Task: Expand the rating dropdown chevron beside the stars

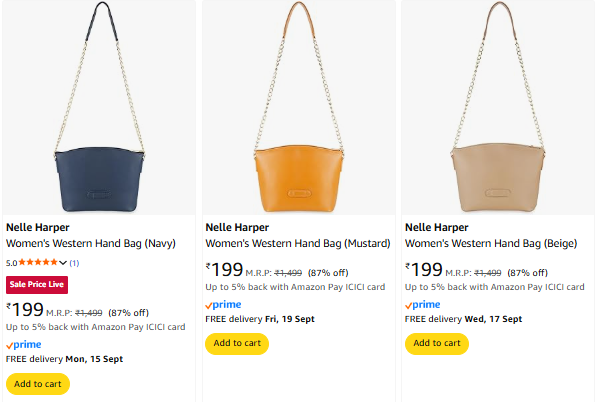Action: [x=64, y=262]
